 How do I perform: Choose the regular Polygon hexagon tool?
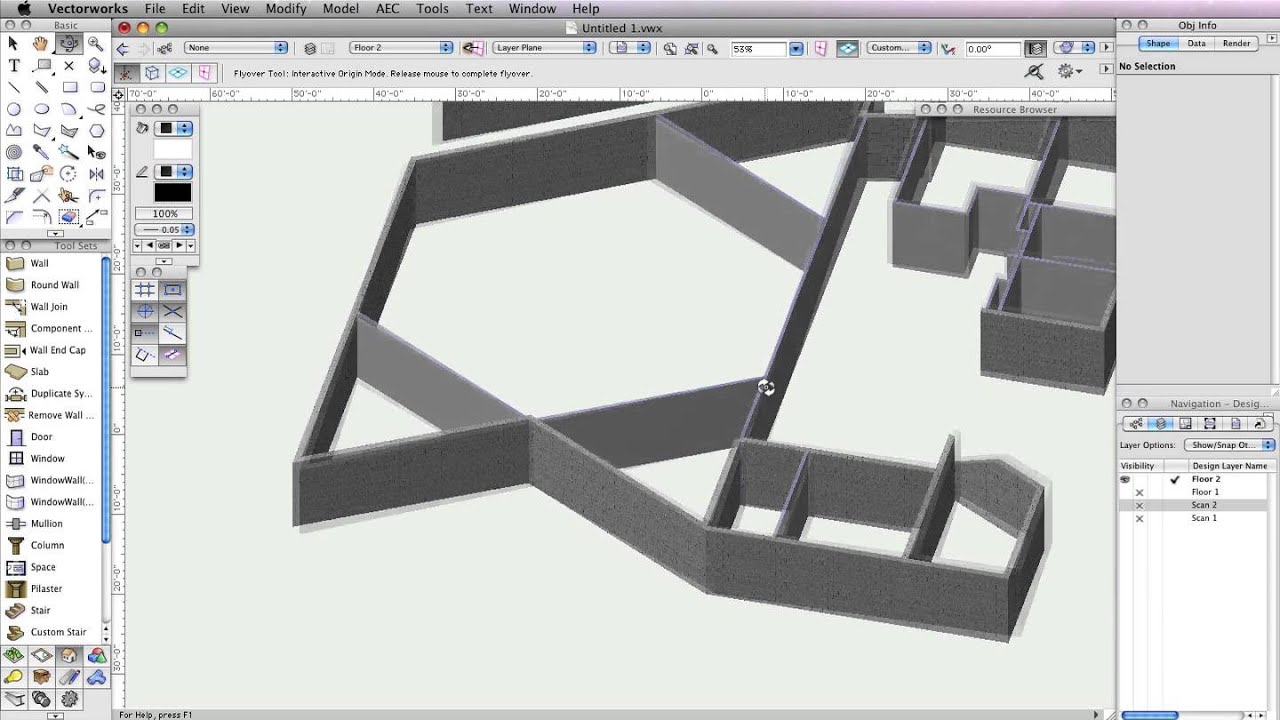pos(96,130)
